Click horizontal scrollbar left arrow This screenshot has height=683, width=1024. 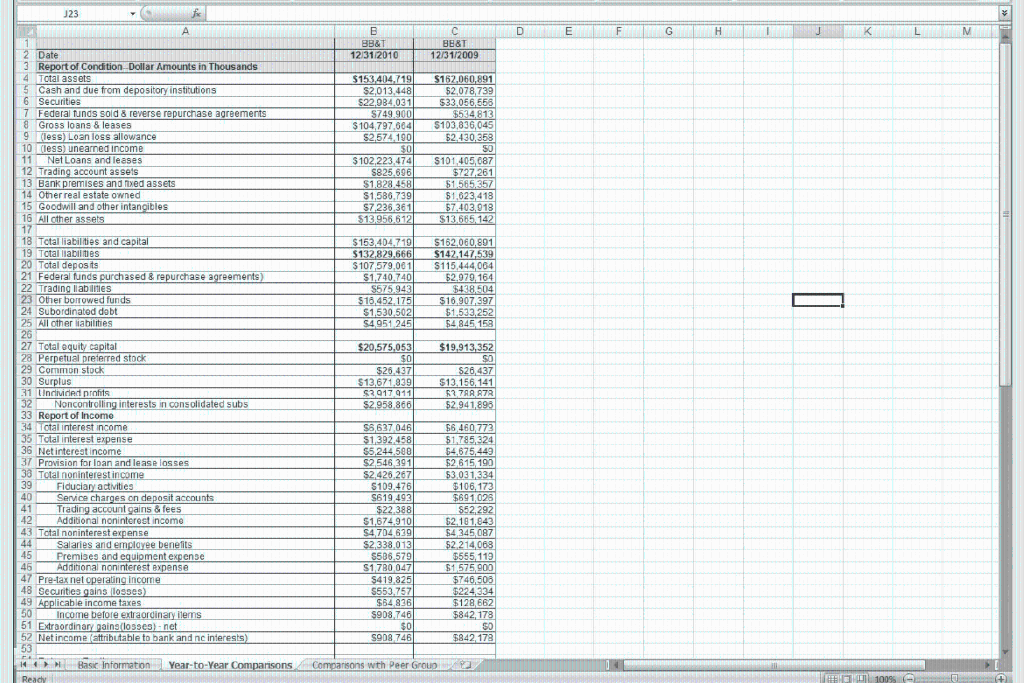(615, 665)
